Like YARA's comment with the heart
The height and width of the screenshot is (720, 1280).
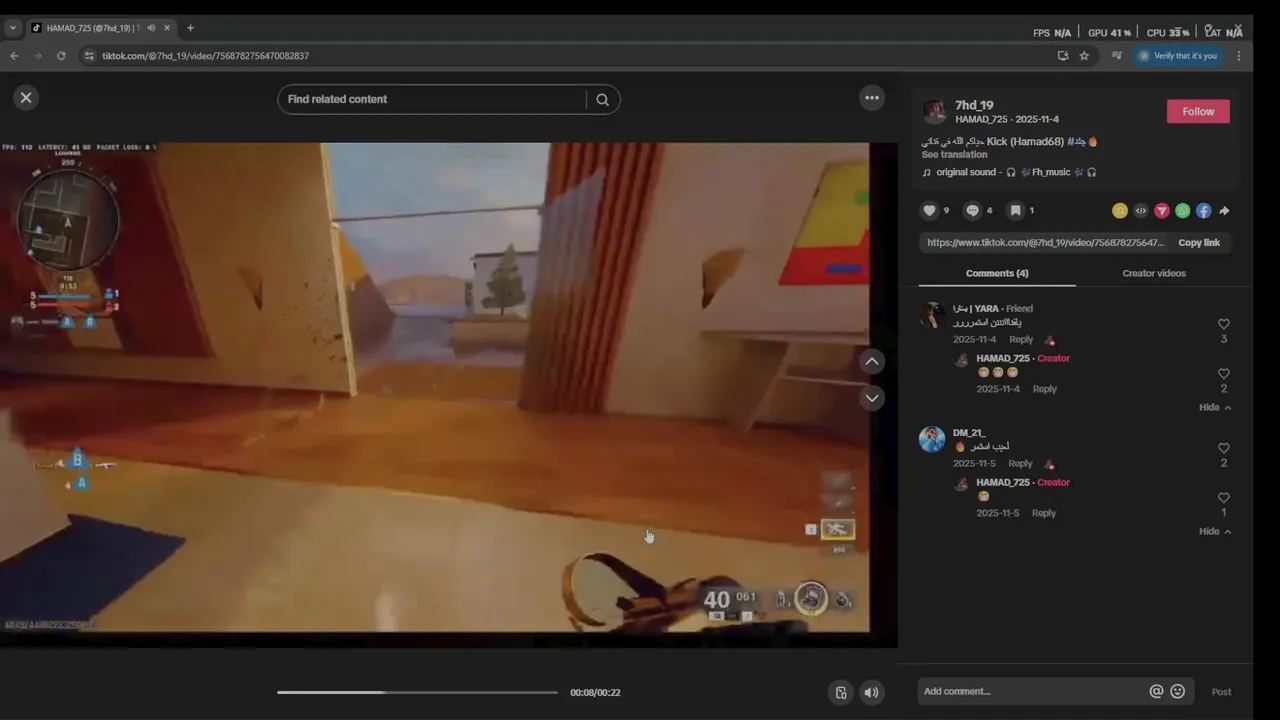[1223, 324]
